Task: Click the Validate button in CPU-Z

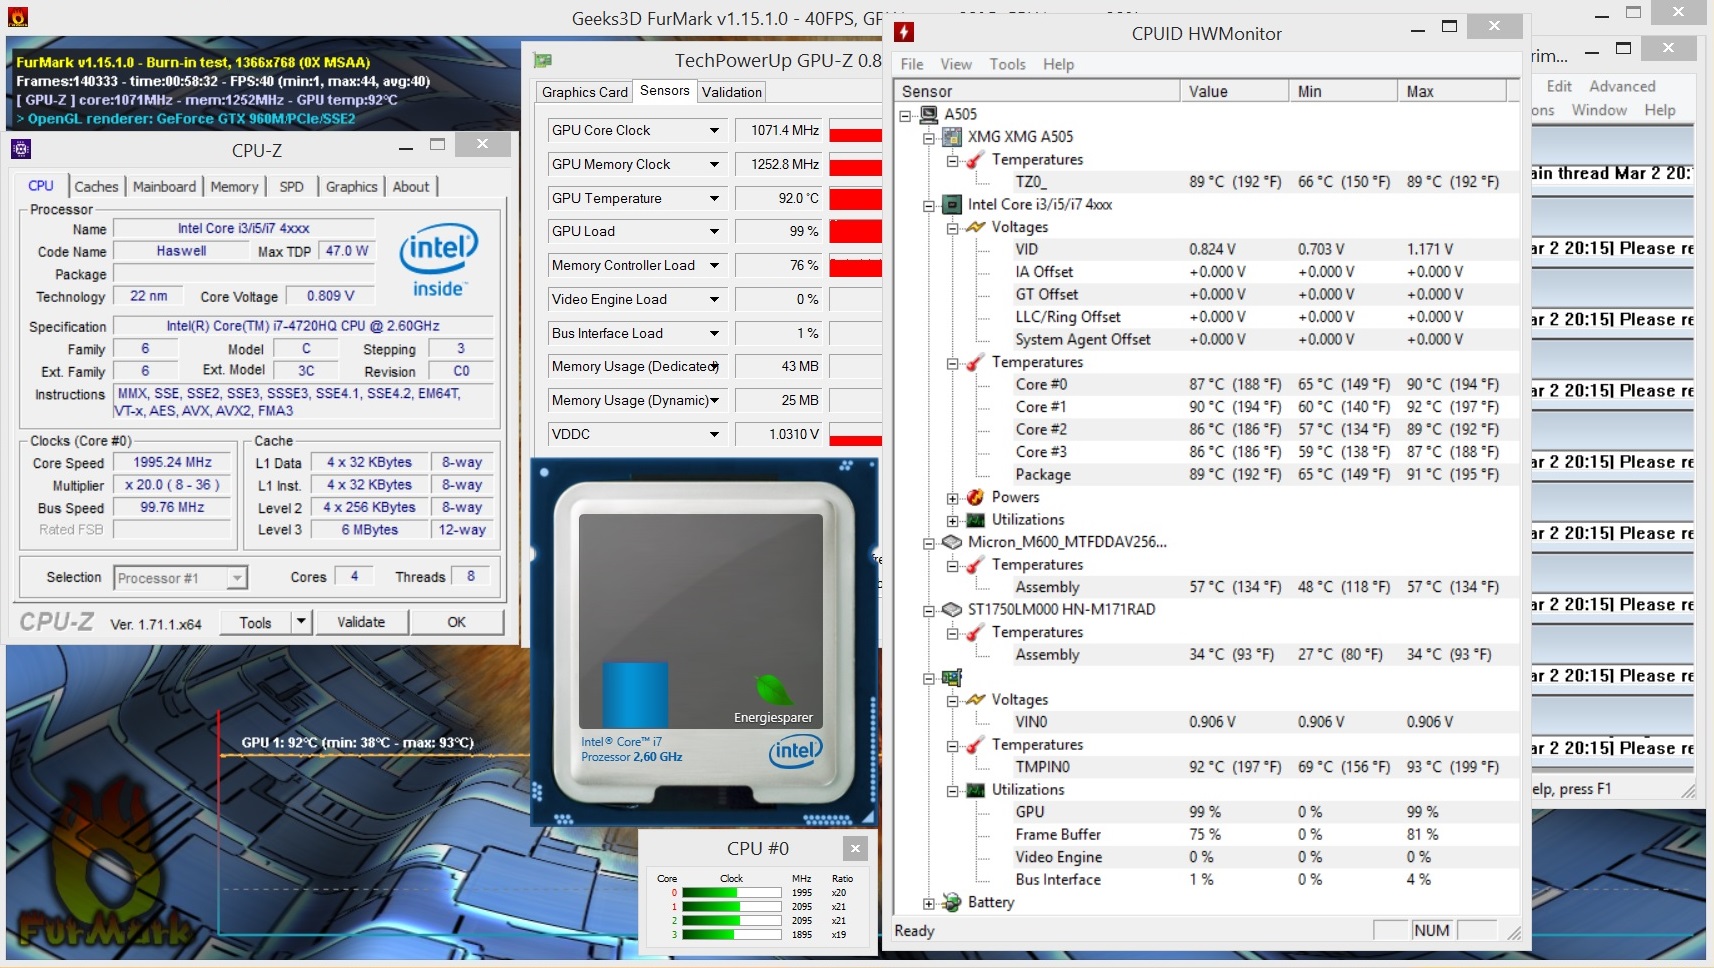Action: [361, 622]
